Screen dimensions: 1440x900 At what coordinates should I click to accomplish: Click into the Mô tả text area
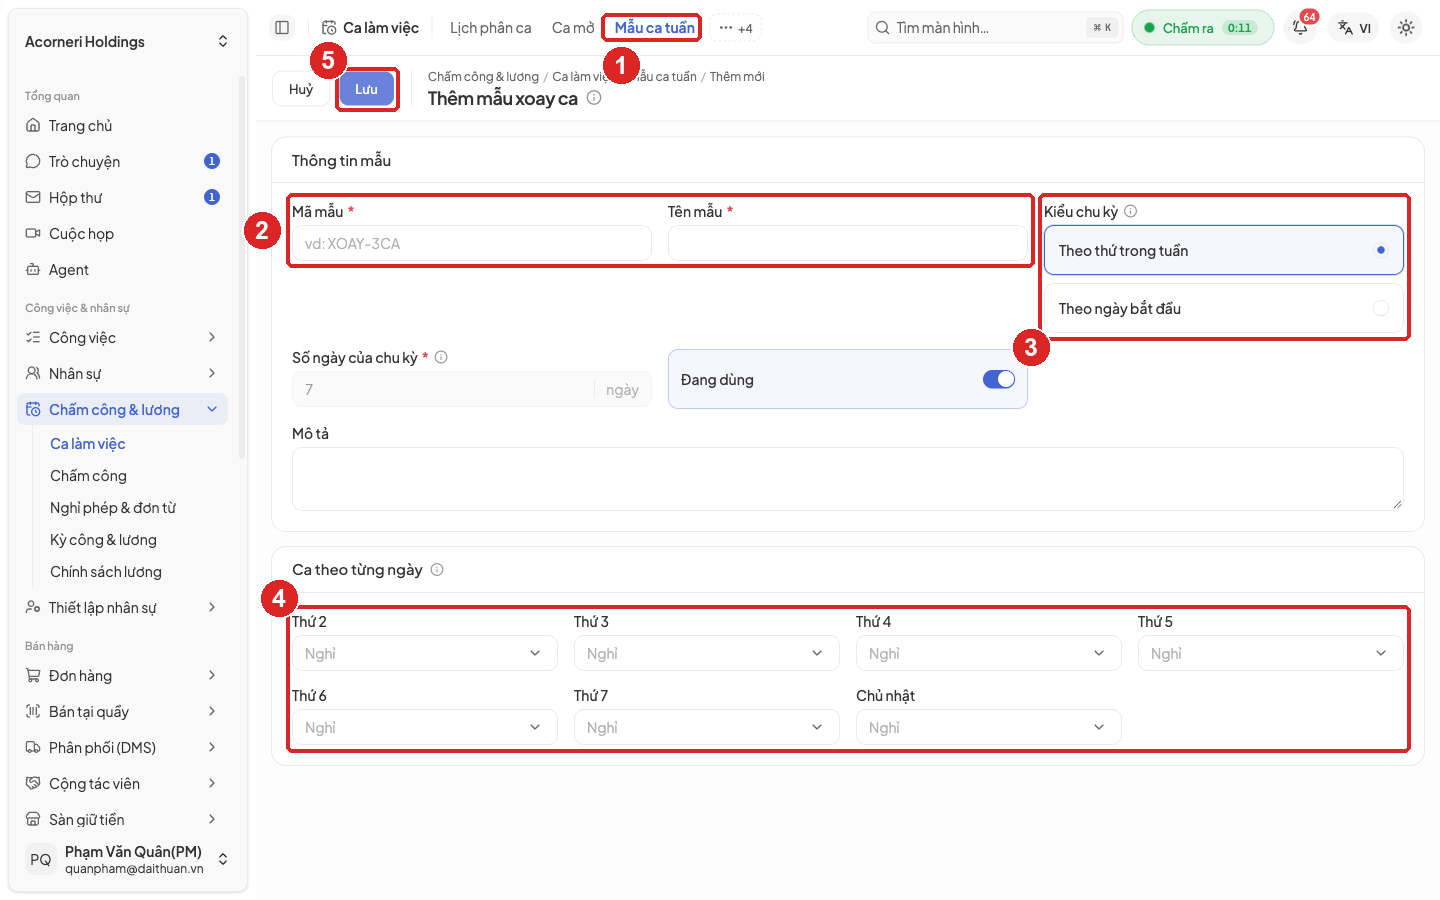[x=848, y=479]
